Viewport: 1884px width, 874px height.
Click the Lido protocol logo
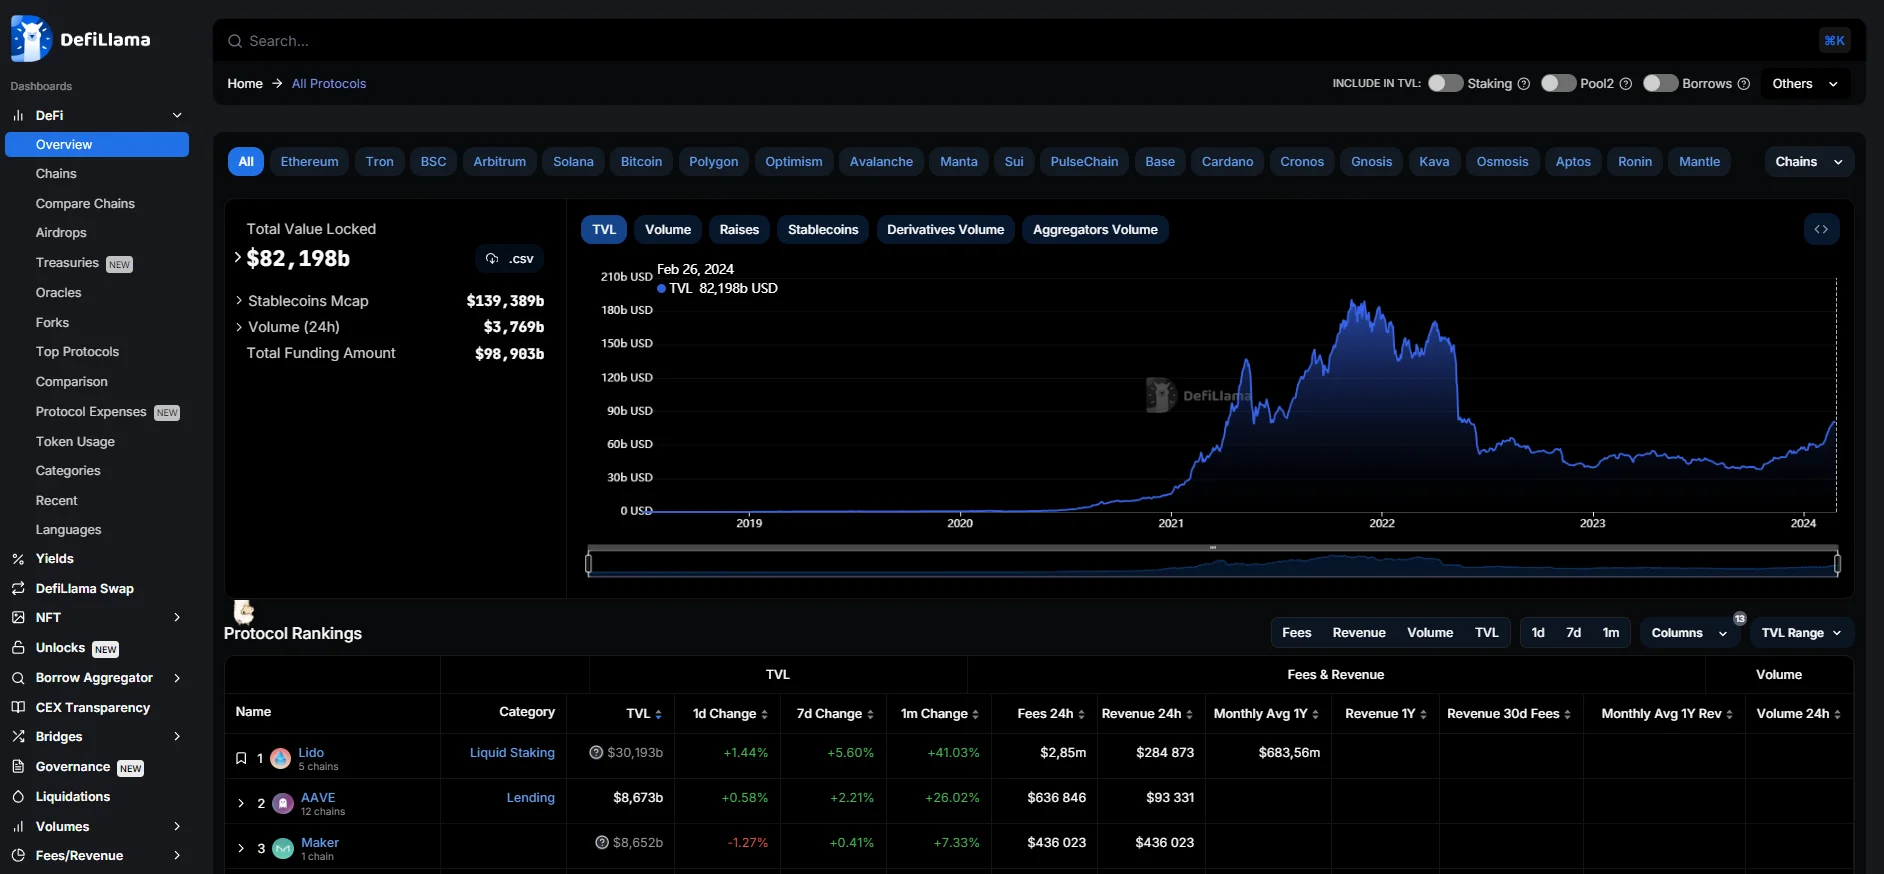[x=281, y=759]
